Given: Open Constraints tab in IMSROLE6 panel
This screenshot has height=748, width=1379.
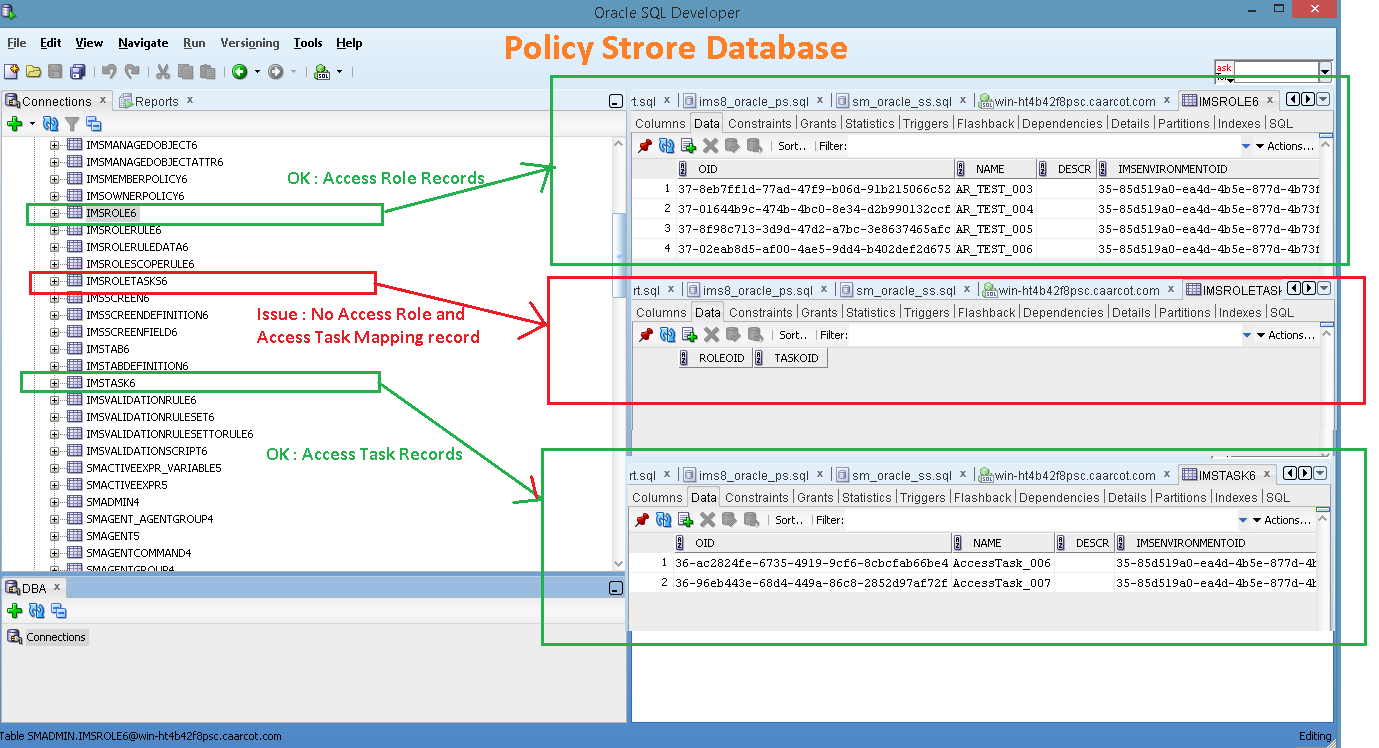Looking at the screenshot, I should (760, 123).
